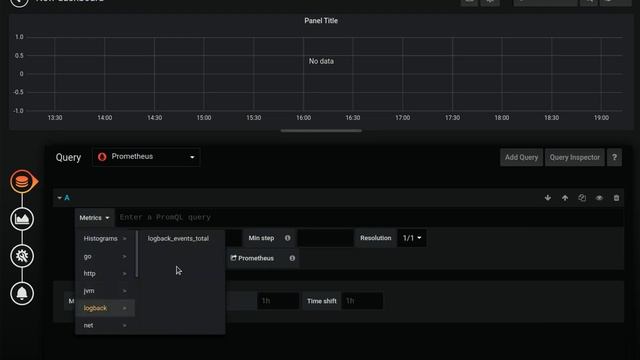Collapse query row A
Viewport: 640px width, 360px height.
click(60, 198)
